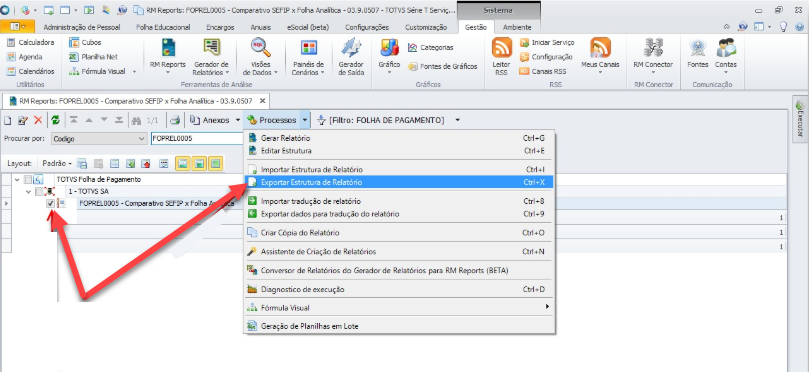The width and height of the screenshot is (809, 372).
Task: Click the lightbulb icon in title area
Action: pos(784,27)
